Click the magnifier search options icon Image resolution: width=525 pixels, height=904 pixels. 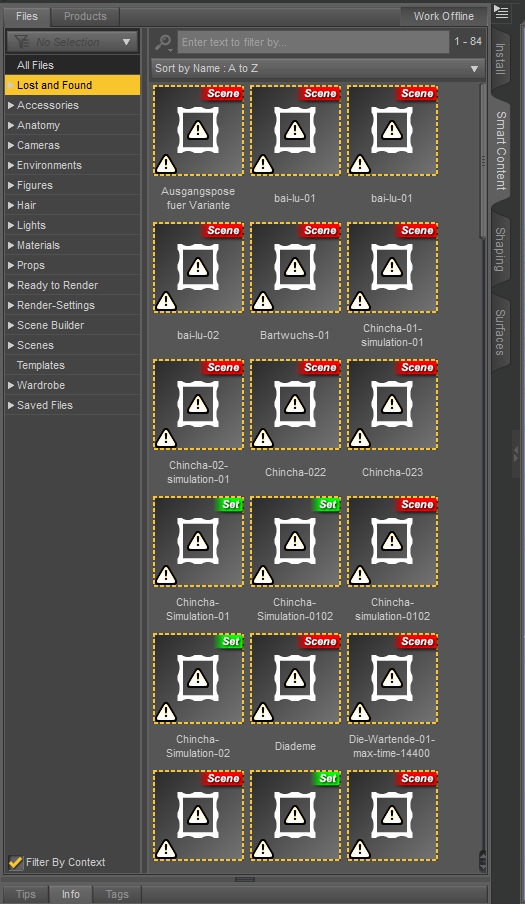pos(164,42)
